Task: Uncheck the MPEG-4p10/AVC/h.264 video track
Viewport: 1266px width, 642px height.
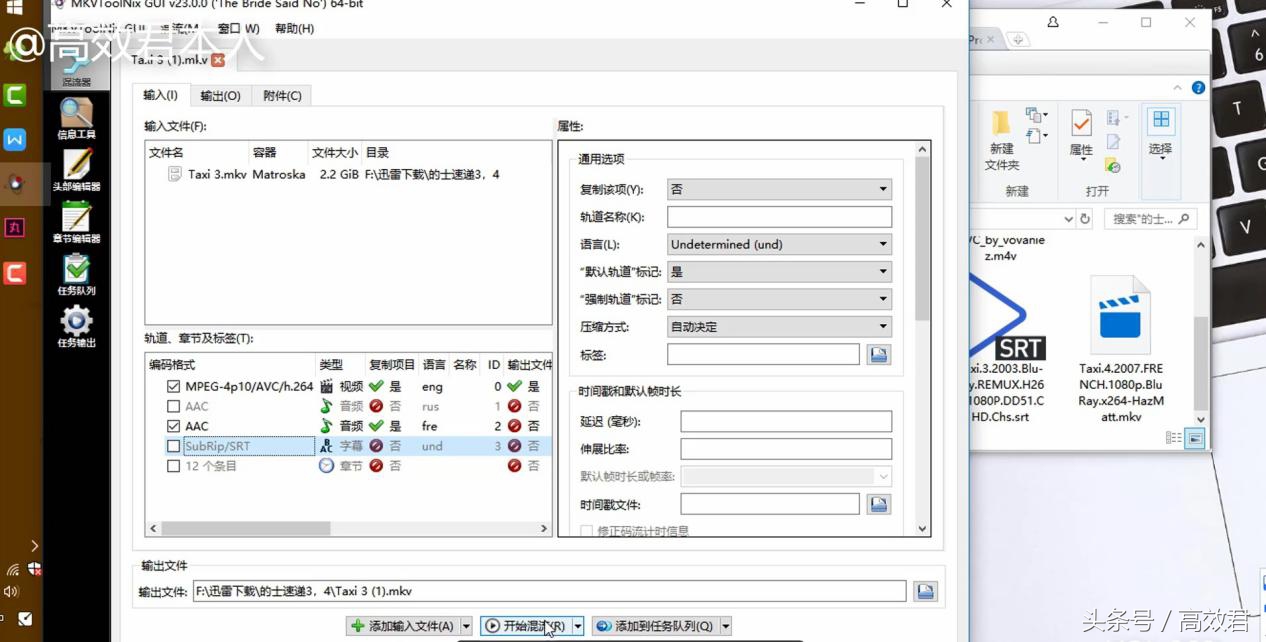Action: 173,386
